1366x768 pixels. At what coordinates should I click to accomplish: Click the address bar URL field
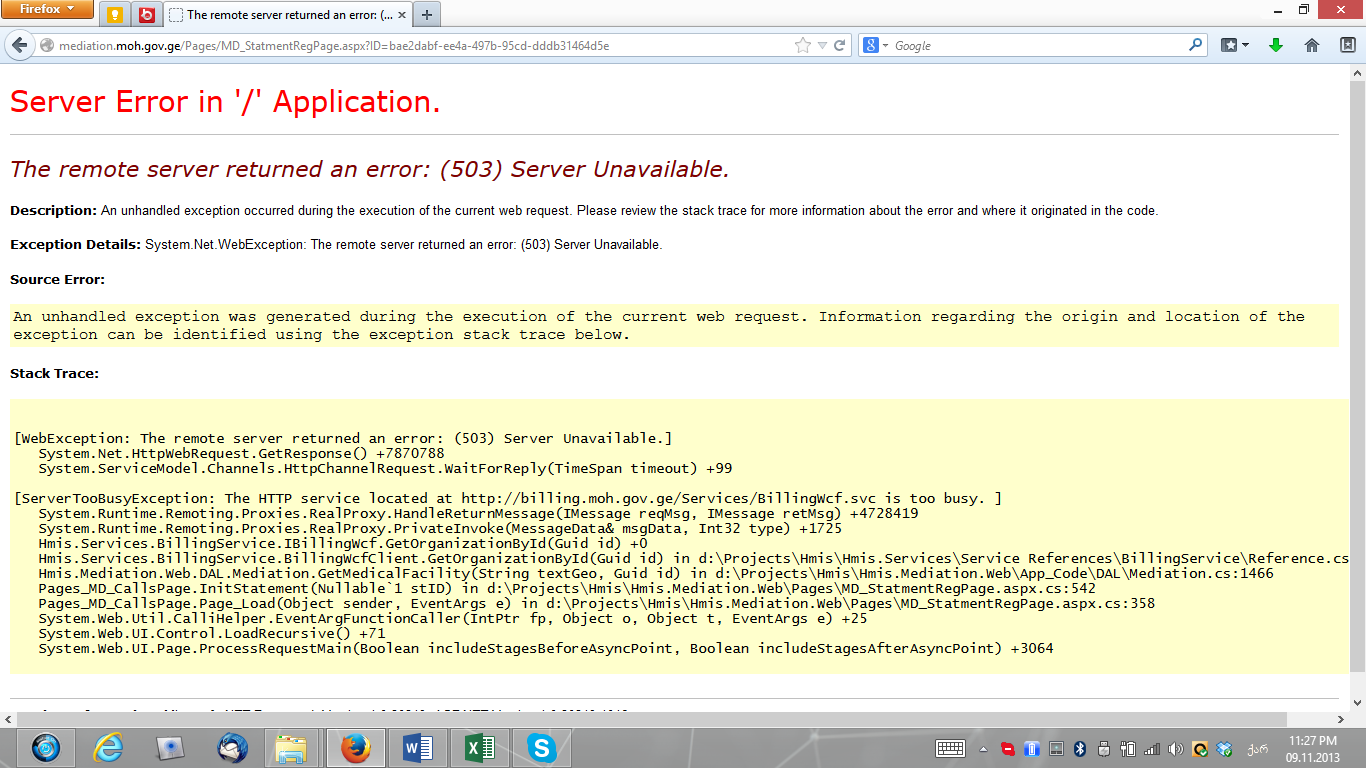tap(400, 45)
